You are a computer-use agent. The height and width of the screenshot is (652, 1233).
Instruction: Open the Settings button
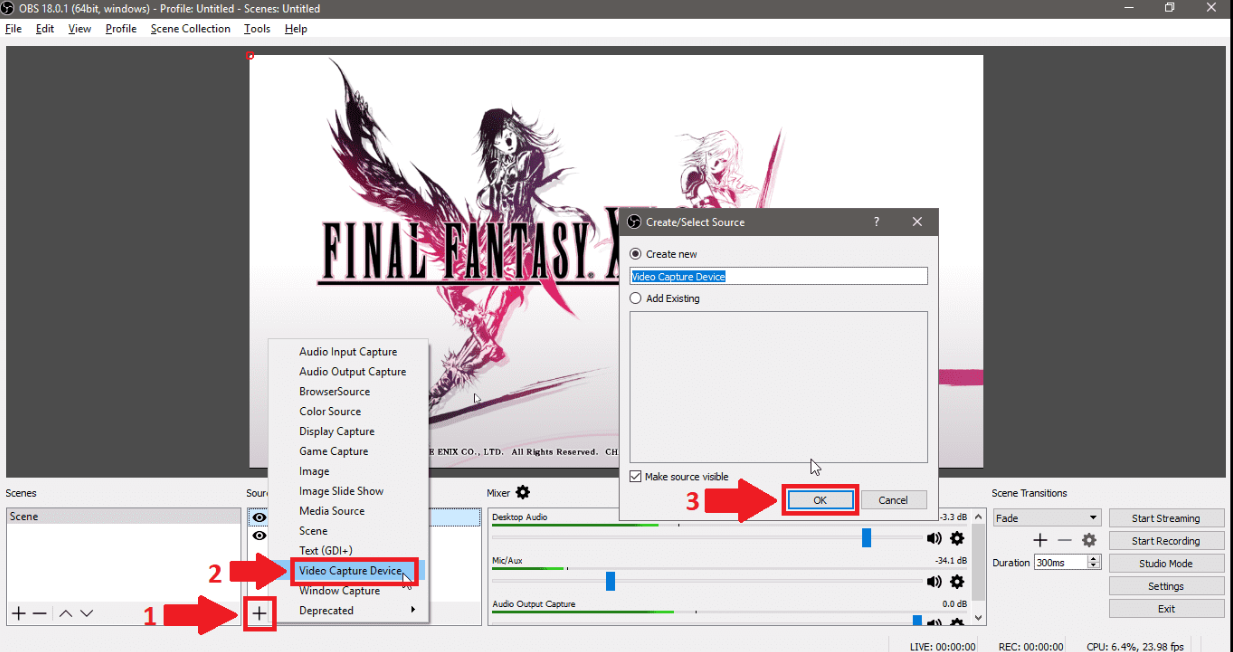tap(1166, 587)
